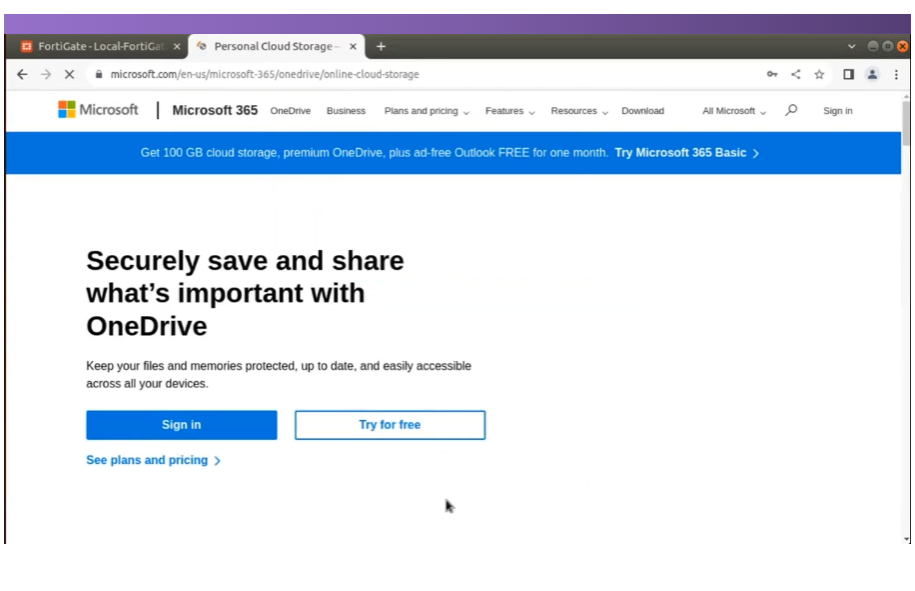Viewport: 915px width, 591px height.
Task: Expand the All Microsoft menu
Action: (x=734, y=111)
